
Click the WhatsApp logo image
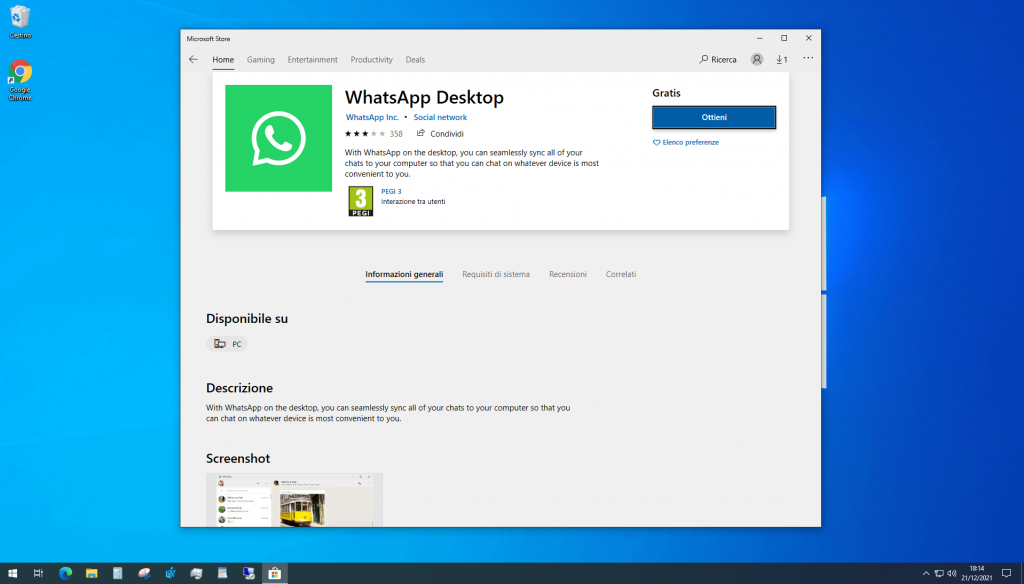tap(278, 138)
